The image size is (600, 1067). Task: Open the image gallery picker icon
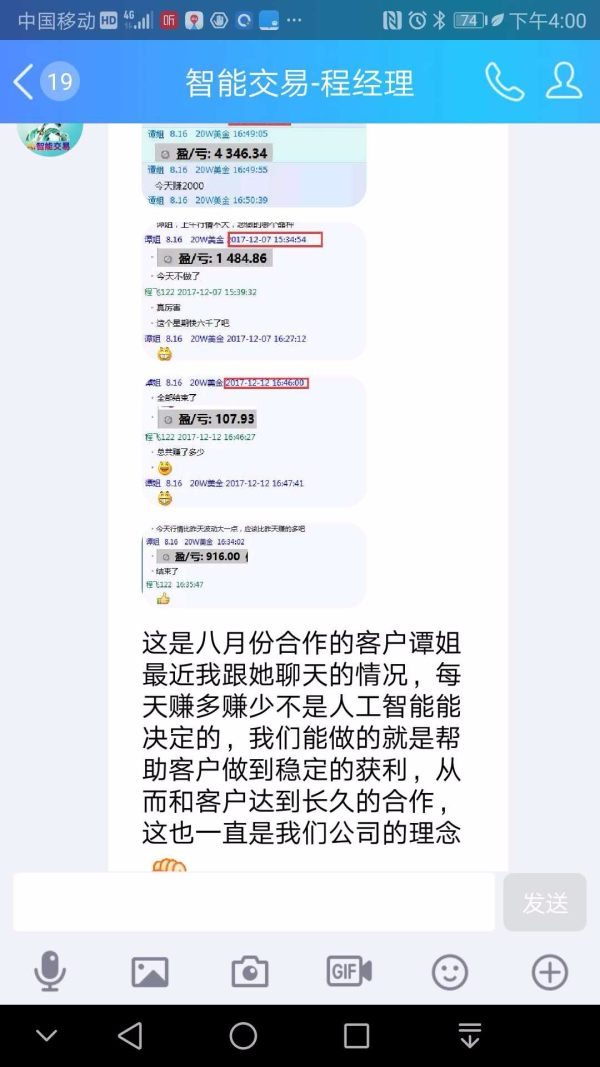[150, 972]
